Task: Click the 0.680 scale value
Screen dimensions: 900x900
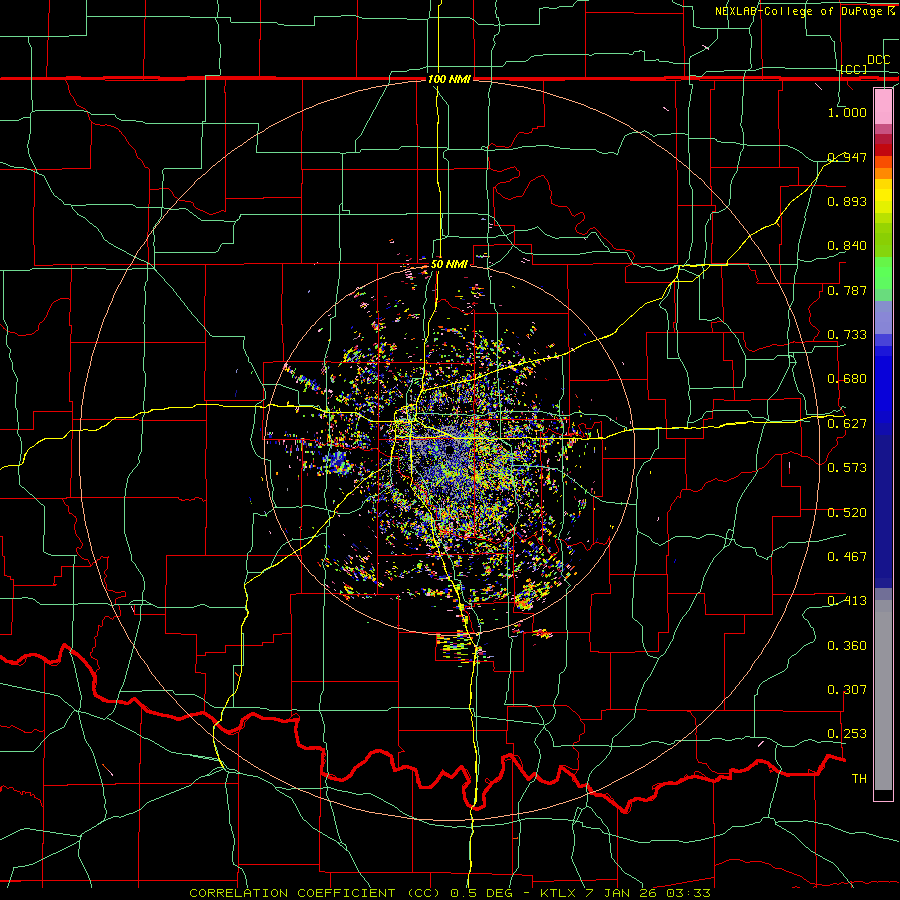Action: pos(847,379)
